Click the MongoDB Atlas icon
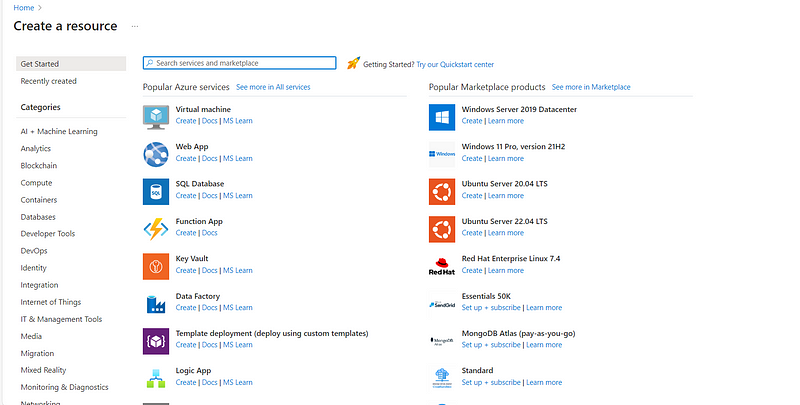This screenshot has width=800, height=405. coord(442,341)
